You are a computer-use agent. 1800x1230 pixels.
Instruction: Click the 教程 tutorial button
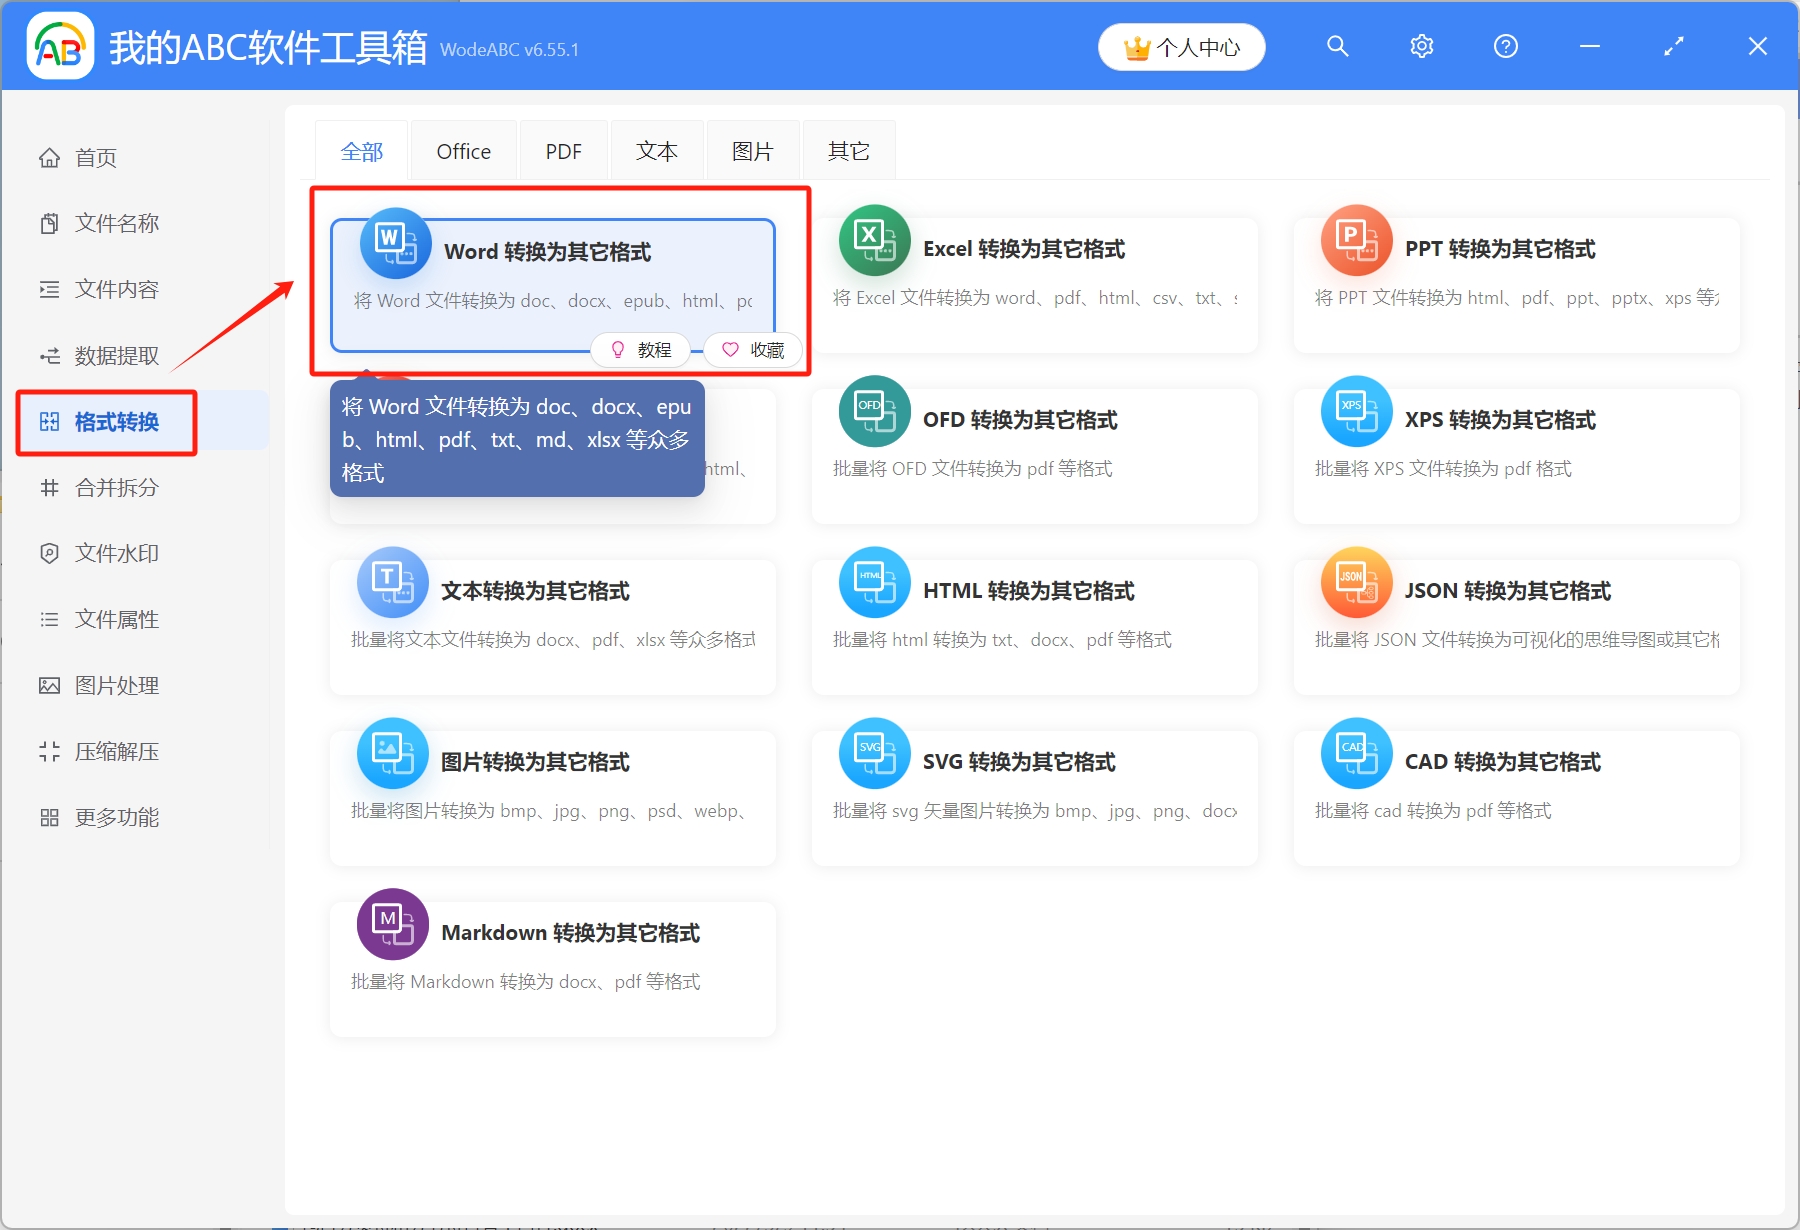point(640,350)
